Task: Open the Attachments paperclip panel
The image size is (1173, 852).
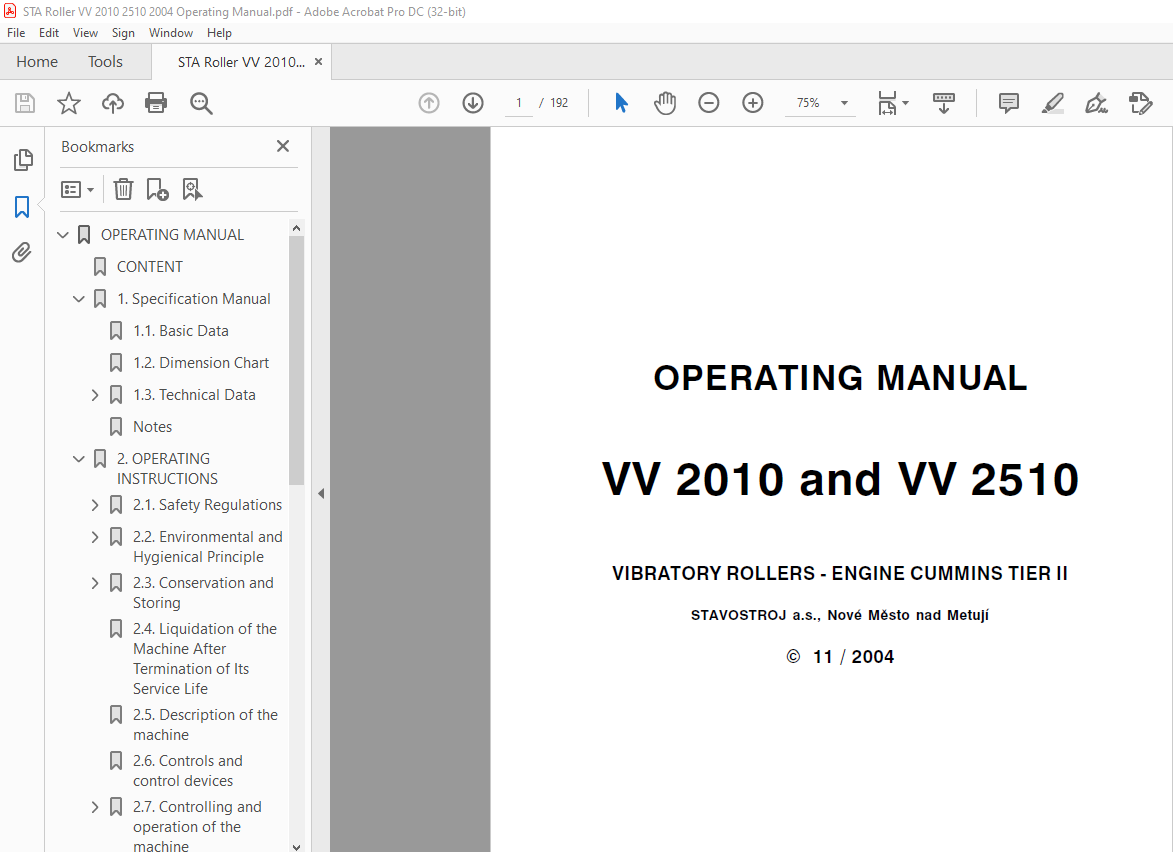Action: pos(22,253)
